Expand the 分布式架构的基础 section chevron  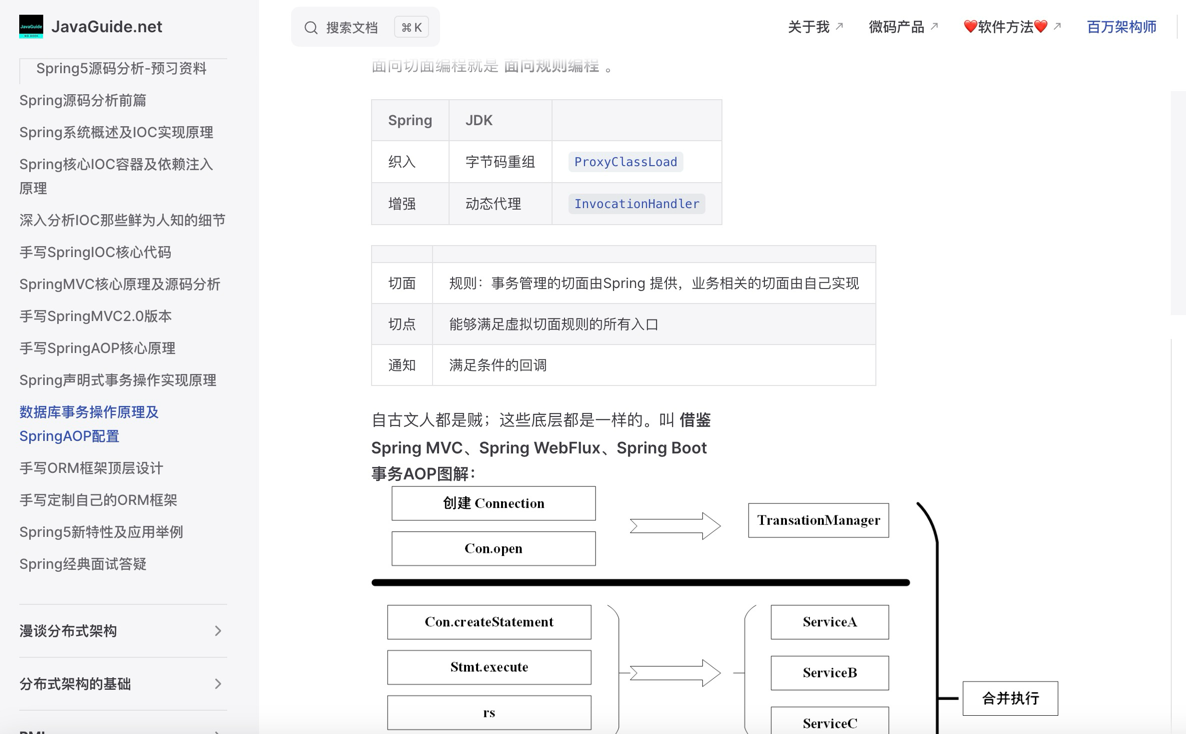tap(218, 684)
